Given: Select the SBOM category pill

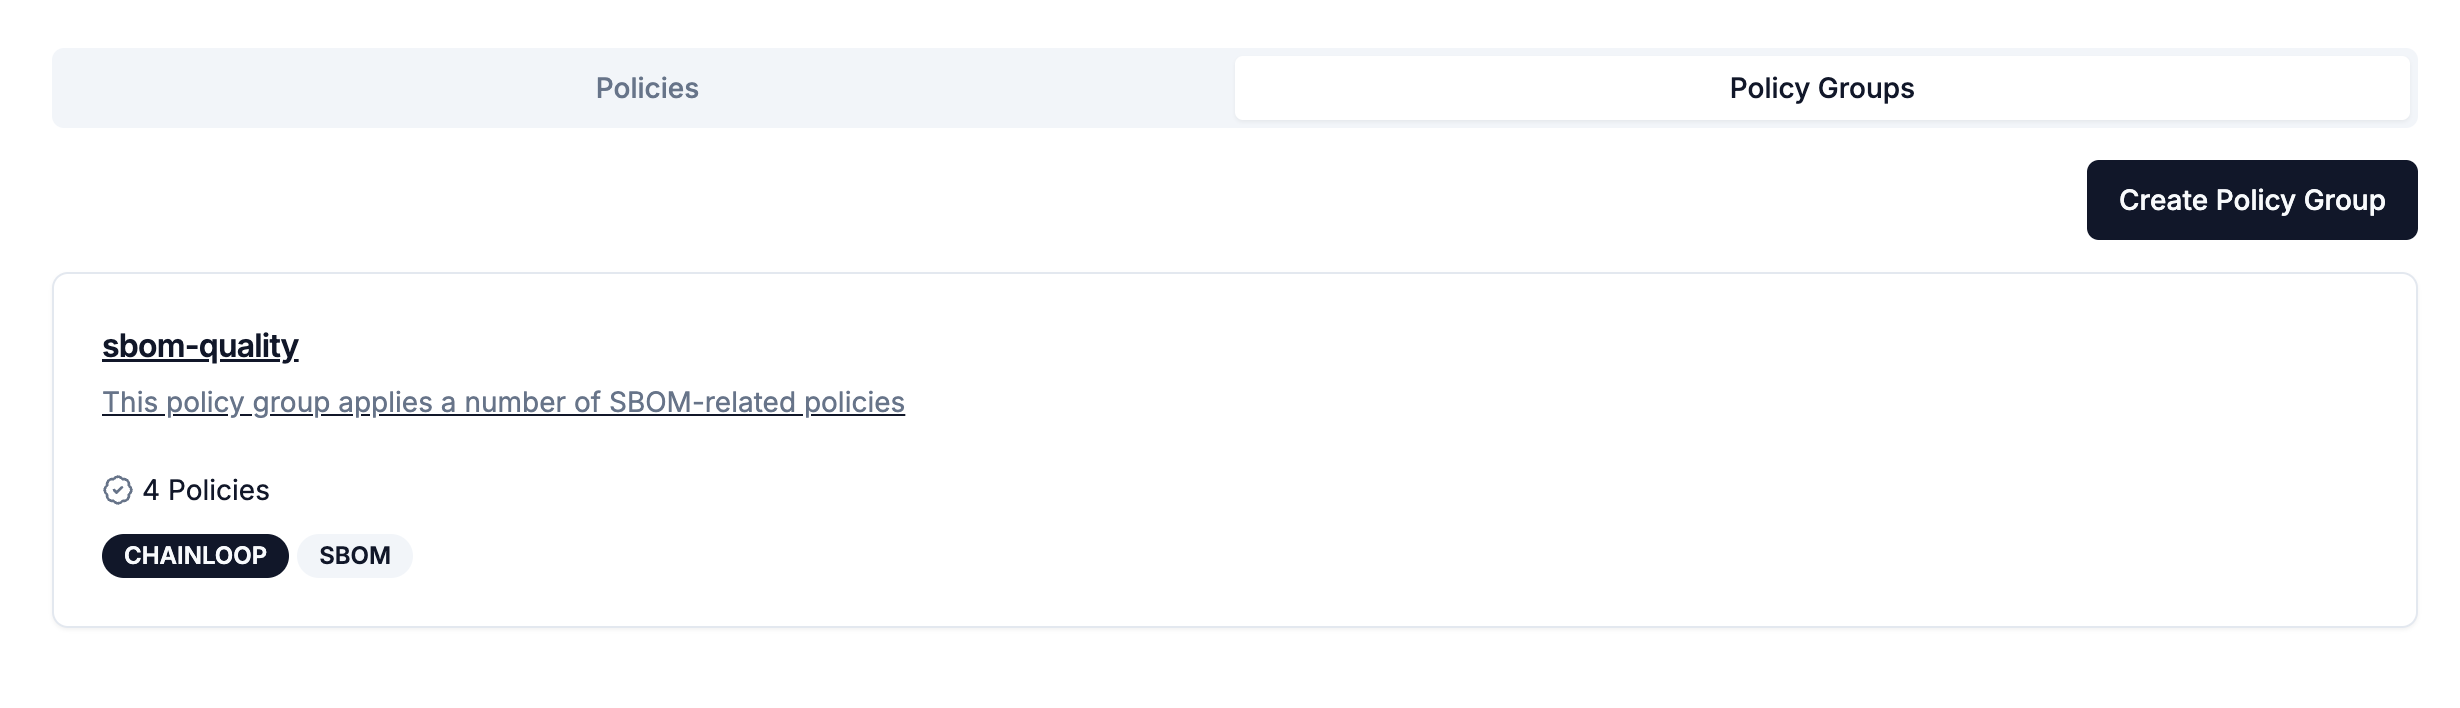Looking at the screenshot, I should (354, 556).
